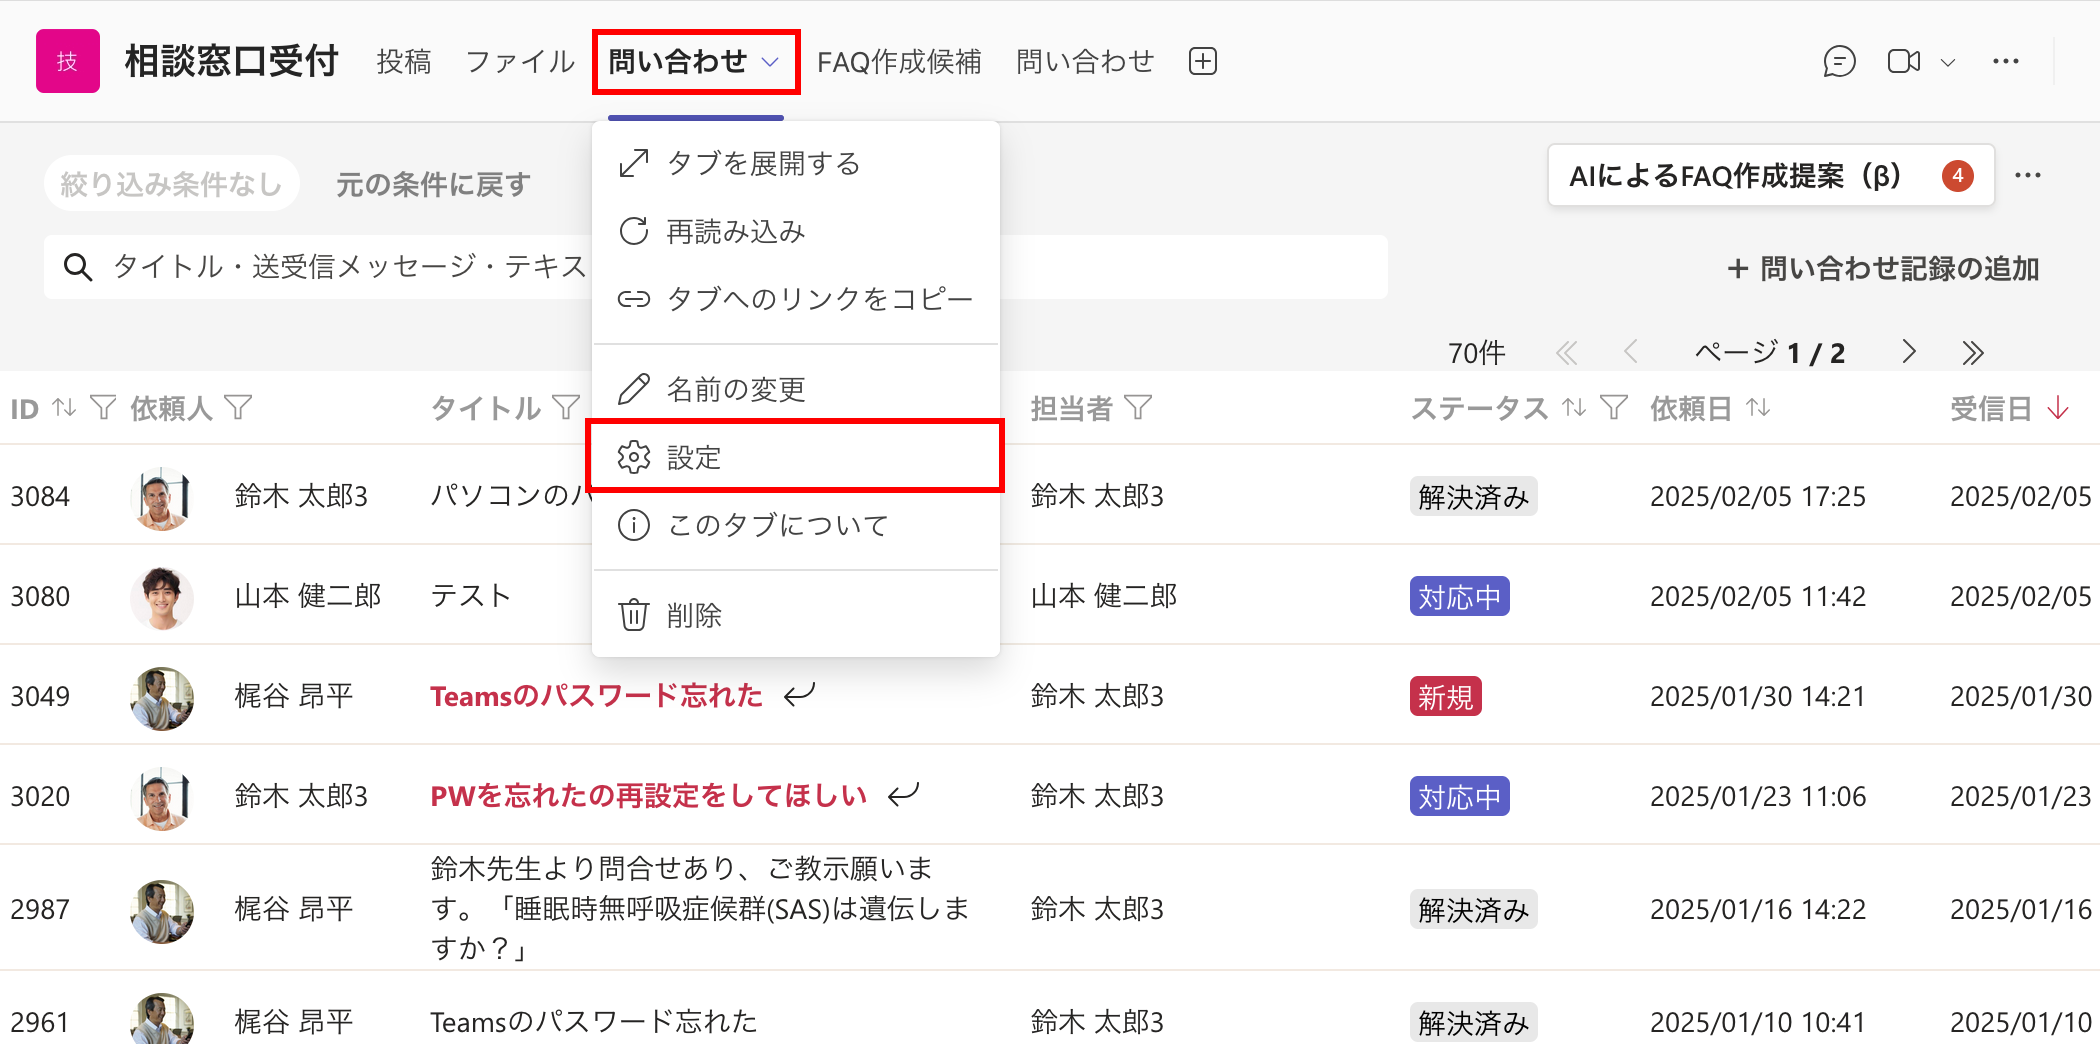Screen dimensions: 2100x1044
Task: Open the top-right more options ellipsis
Action: (2006, 61)
